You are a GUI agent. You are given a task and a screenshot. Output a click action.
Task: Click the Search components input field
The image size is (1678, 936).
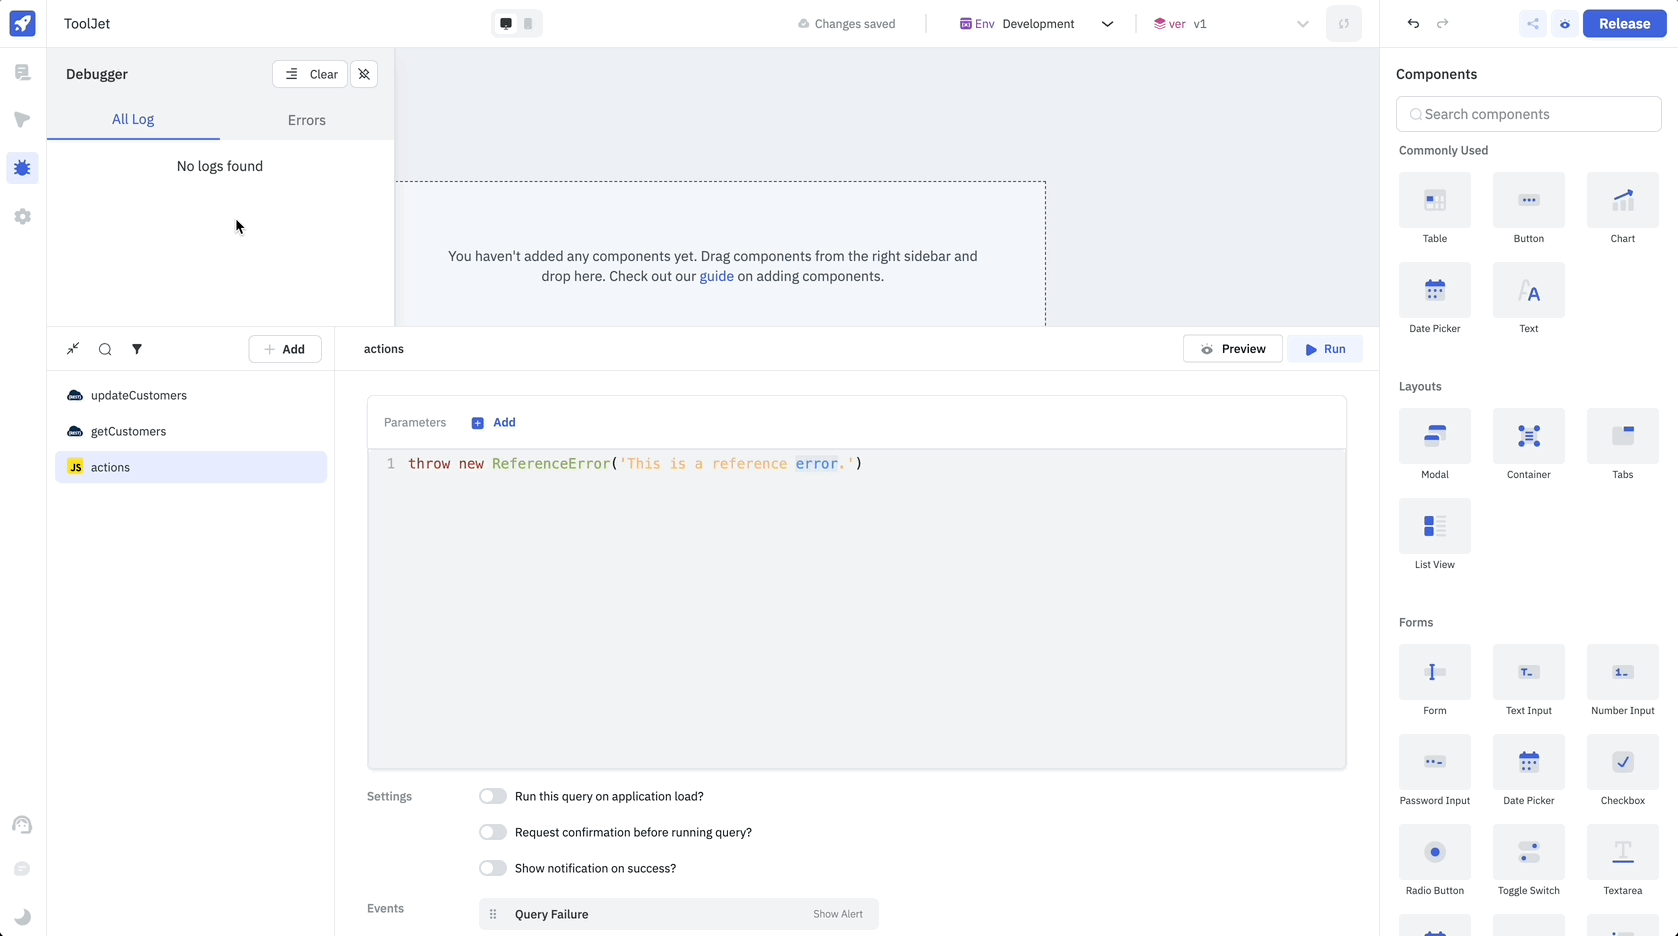point(1528,114)
